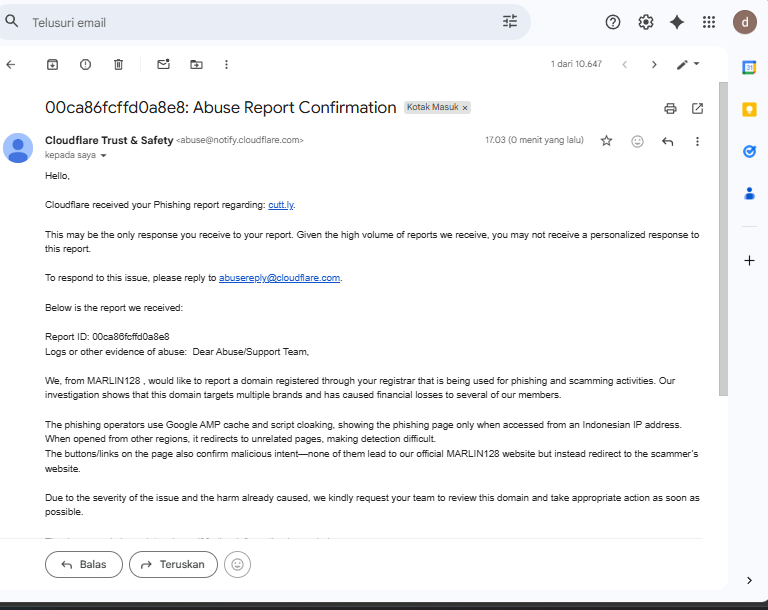Open toolbar more options menu
The width and height of the screenshot is (768, 610).
[x=226, y=64]
